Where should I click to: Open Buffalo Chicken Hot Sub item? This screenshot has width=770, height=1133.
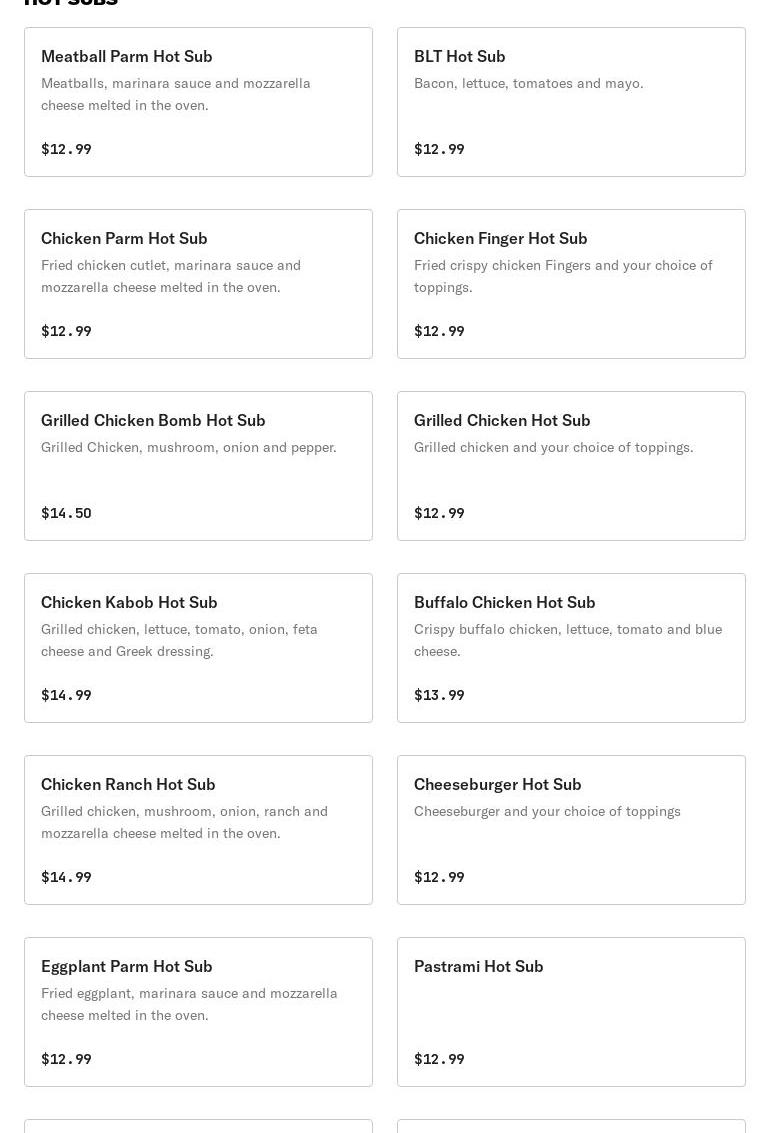click(571, 648)
